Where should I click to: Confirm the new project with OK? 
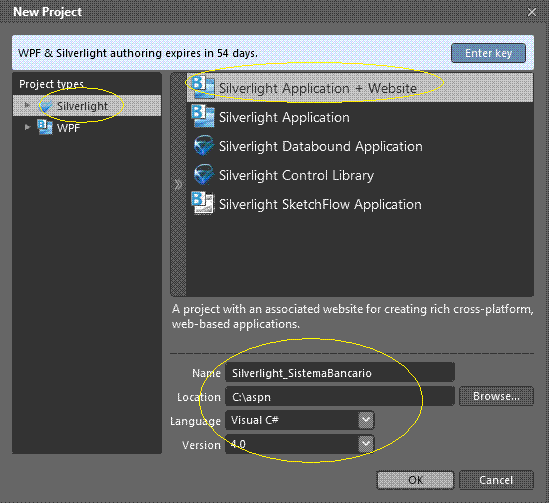415,480
